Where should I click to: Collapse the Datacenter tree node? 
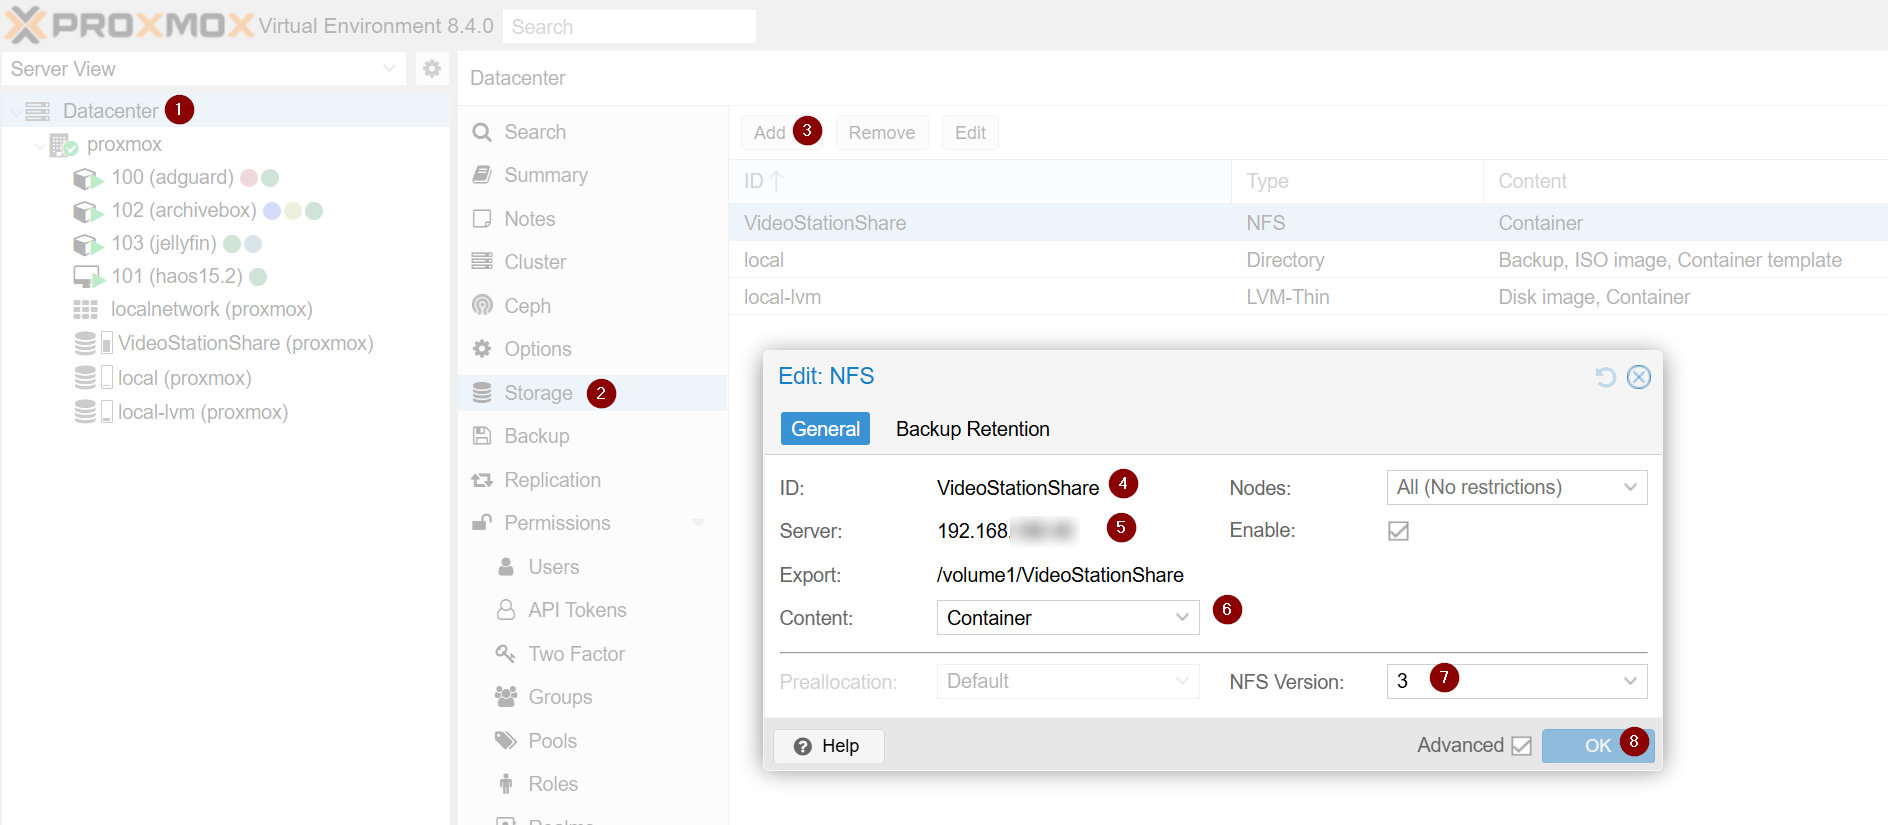[14, 111]
